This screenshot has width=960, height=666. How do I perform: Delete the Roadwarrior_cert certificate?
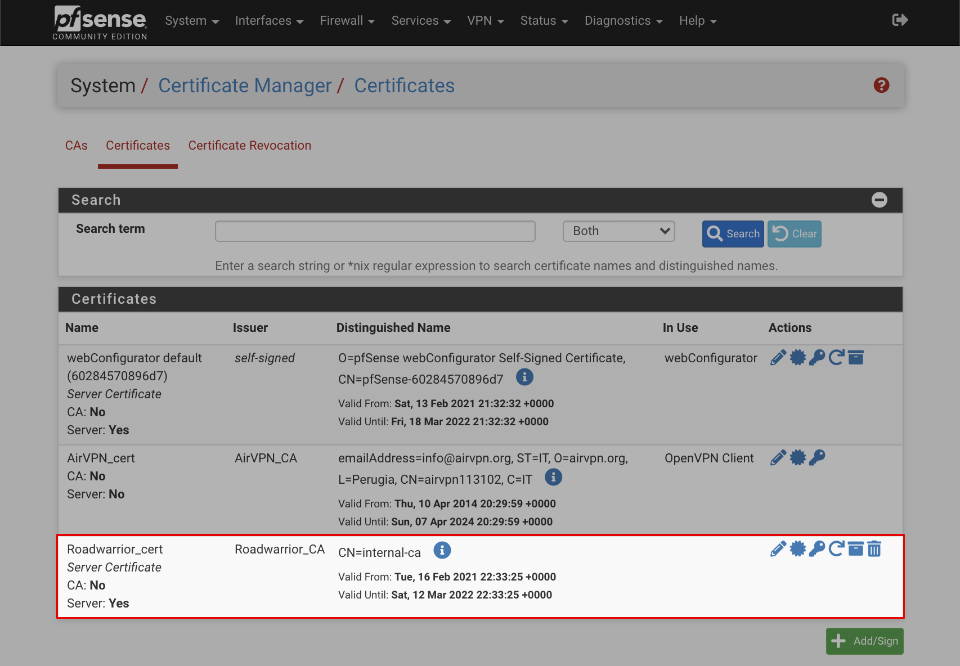coord(874,548)
